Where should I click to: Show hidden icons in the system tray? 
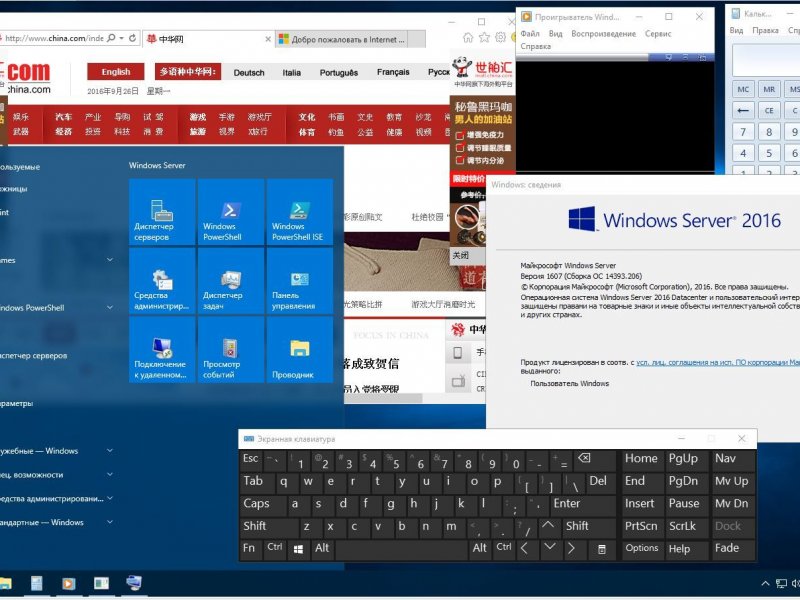click(765, 583)
